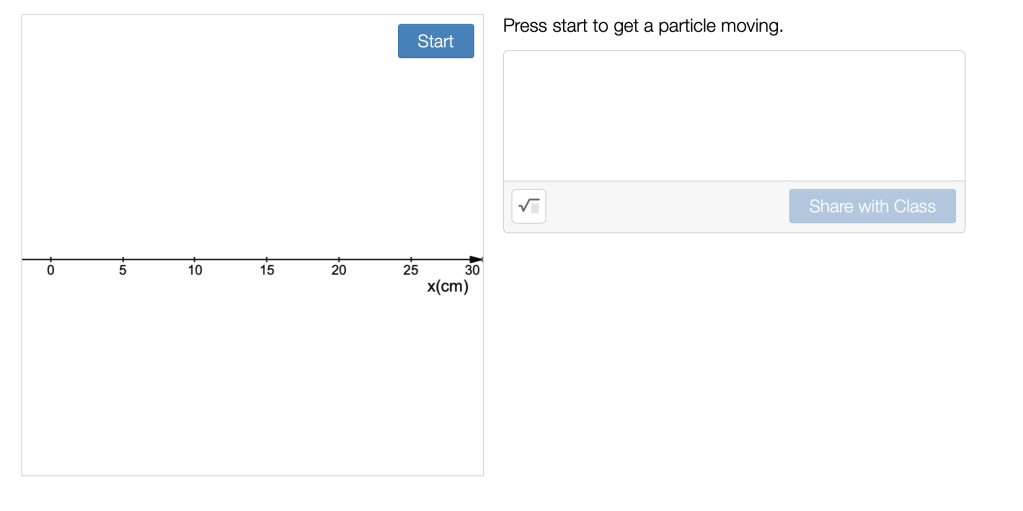Viewport: 1023px width, 511px height.
Task: Click the 10 cm tick mark
Action: (x=195, y=260)
